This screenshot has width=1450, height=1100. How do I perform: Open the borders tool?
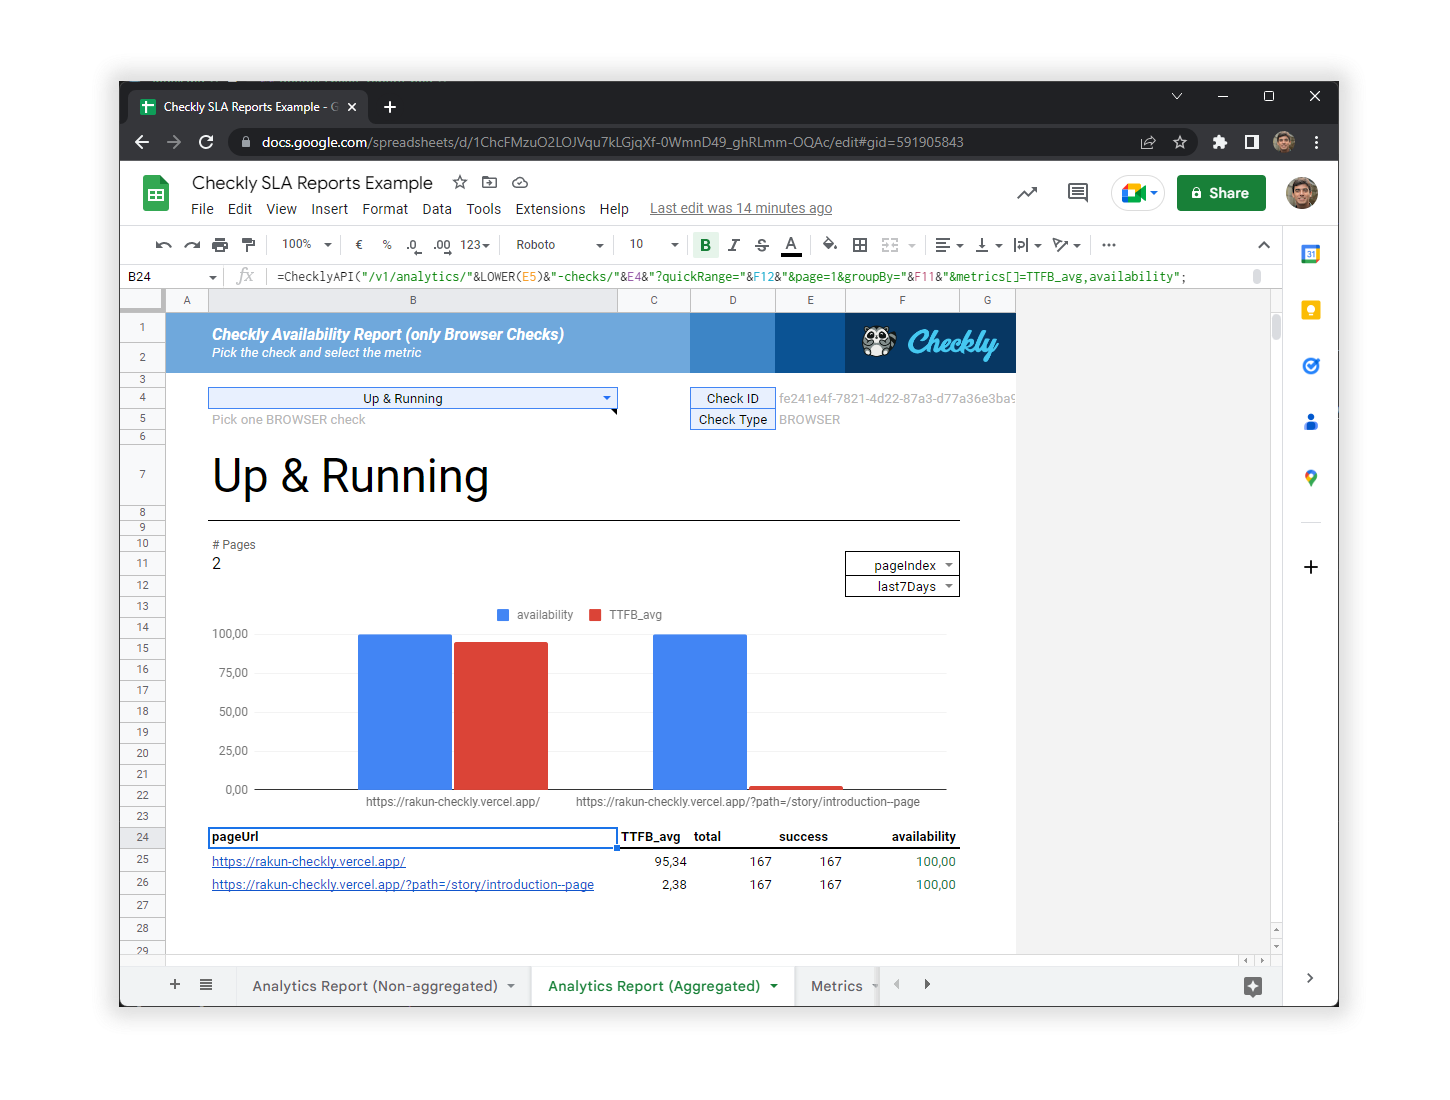pyautogui.click(x=860, y=244)
